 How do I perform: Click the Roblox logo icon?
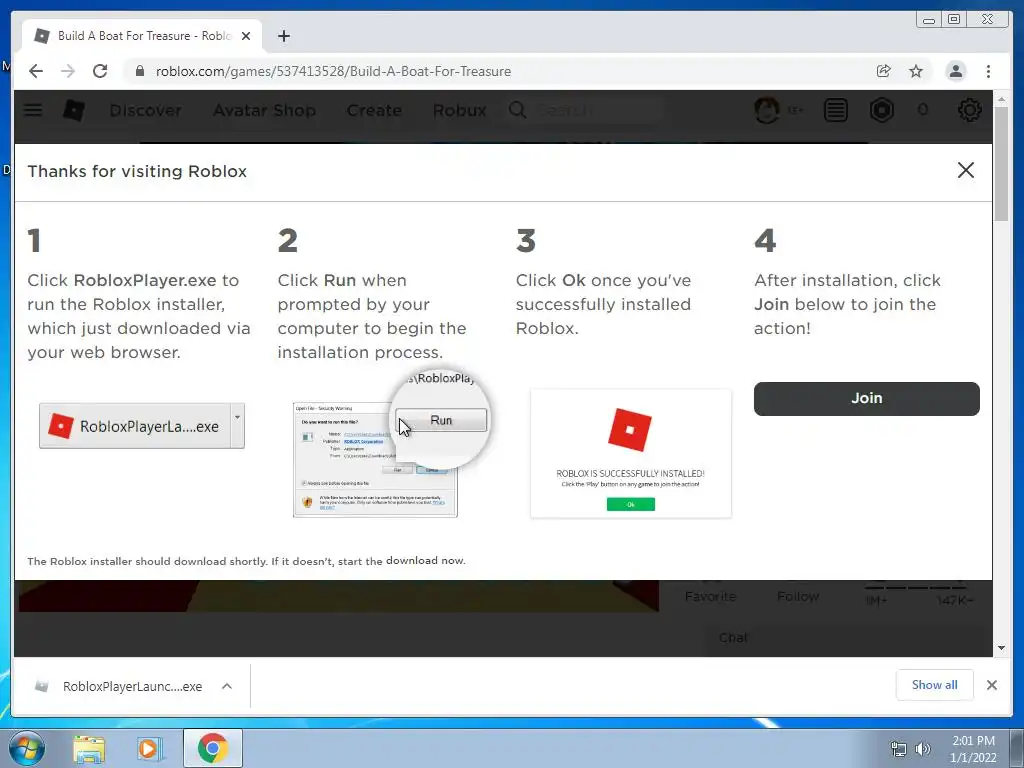click(x=74, y=110)
